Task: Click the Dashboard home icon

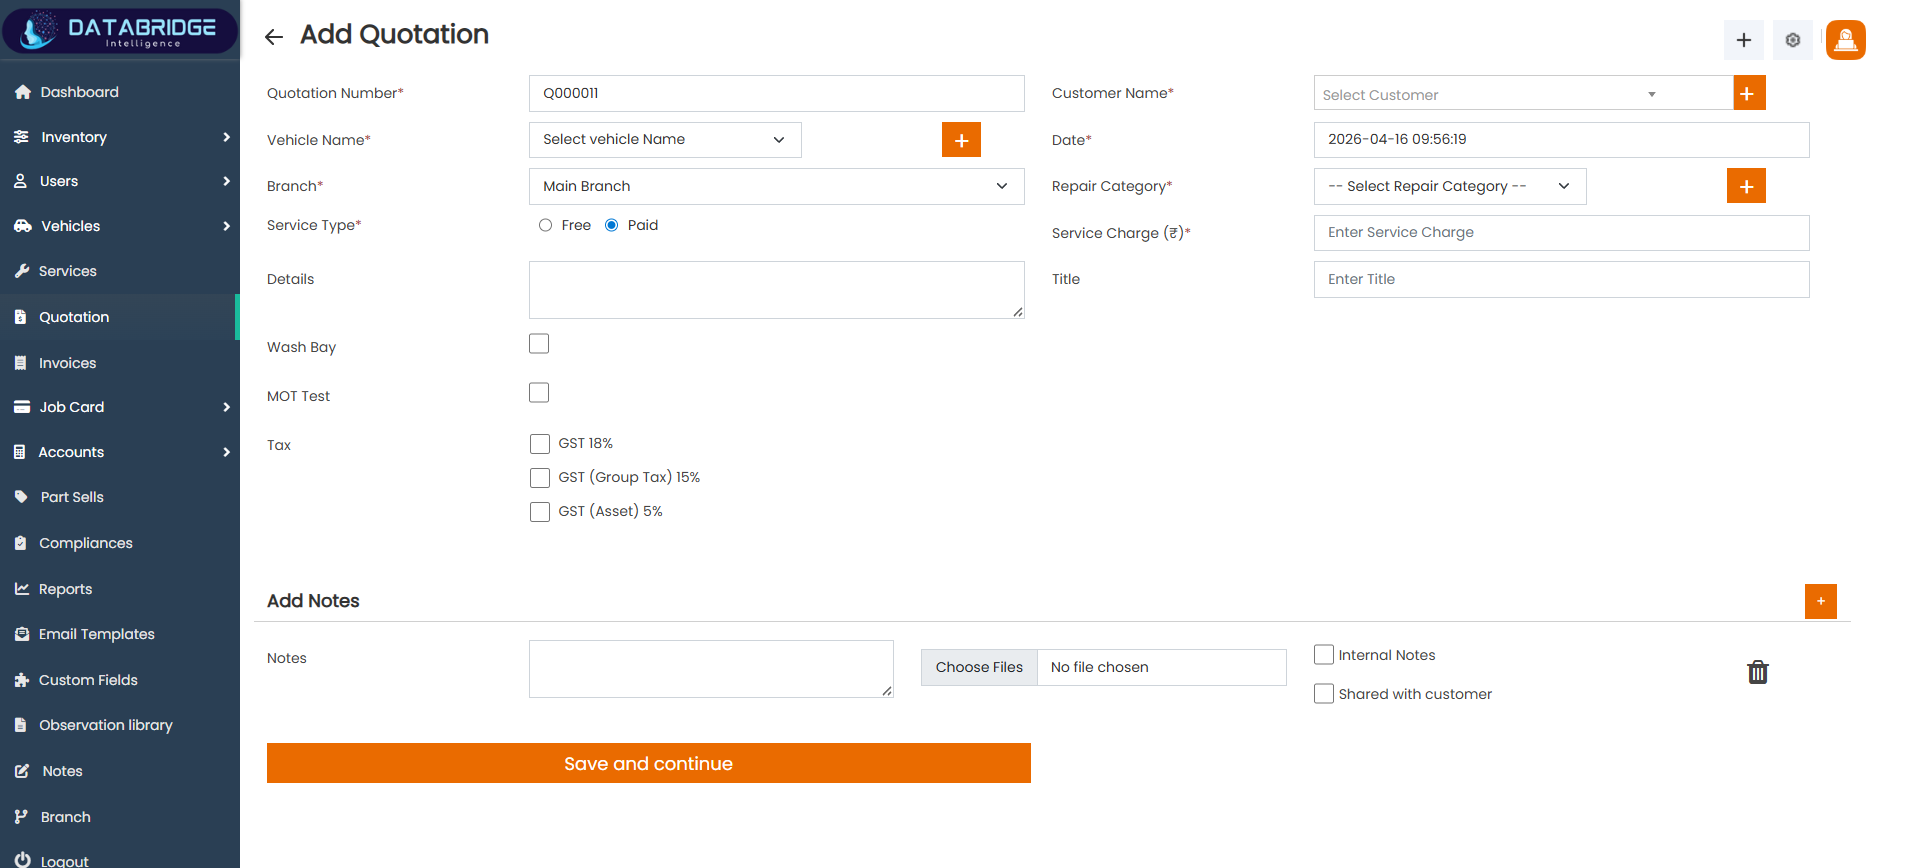Action: (22, 92)
